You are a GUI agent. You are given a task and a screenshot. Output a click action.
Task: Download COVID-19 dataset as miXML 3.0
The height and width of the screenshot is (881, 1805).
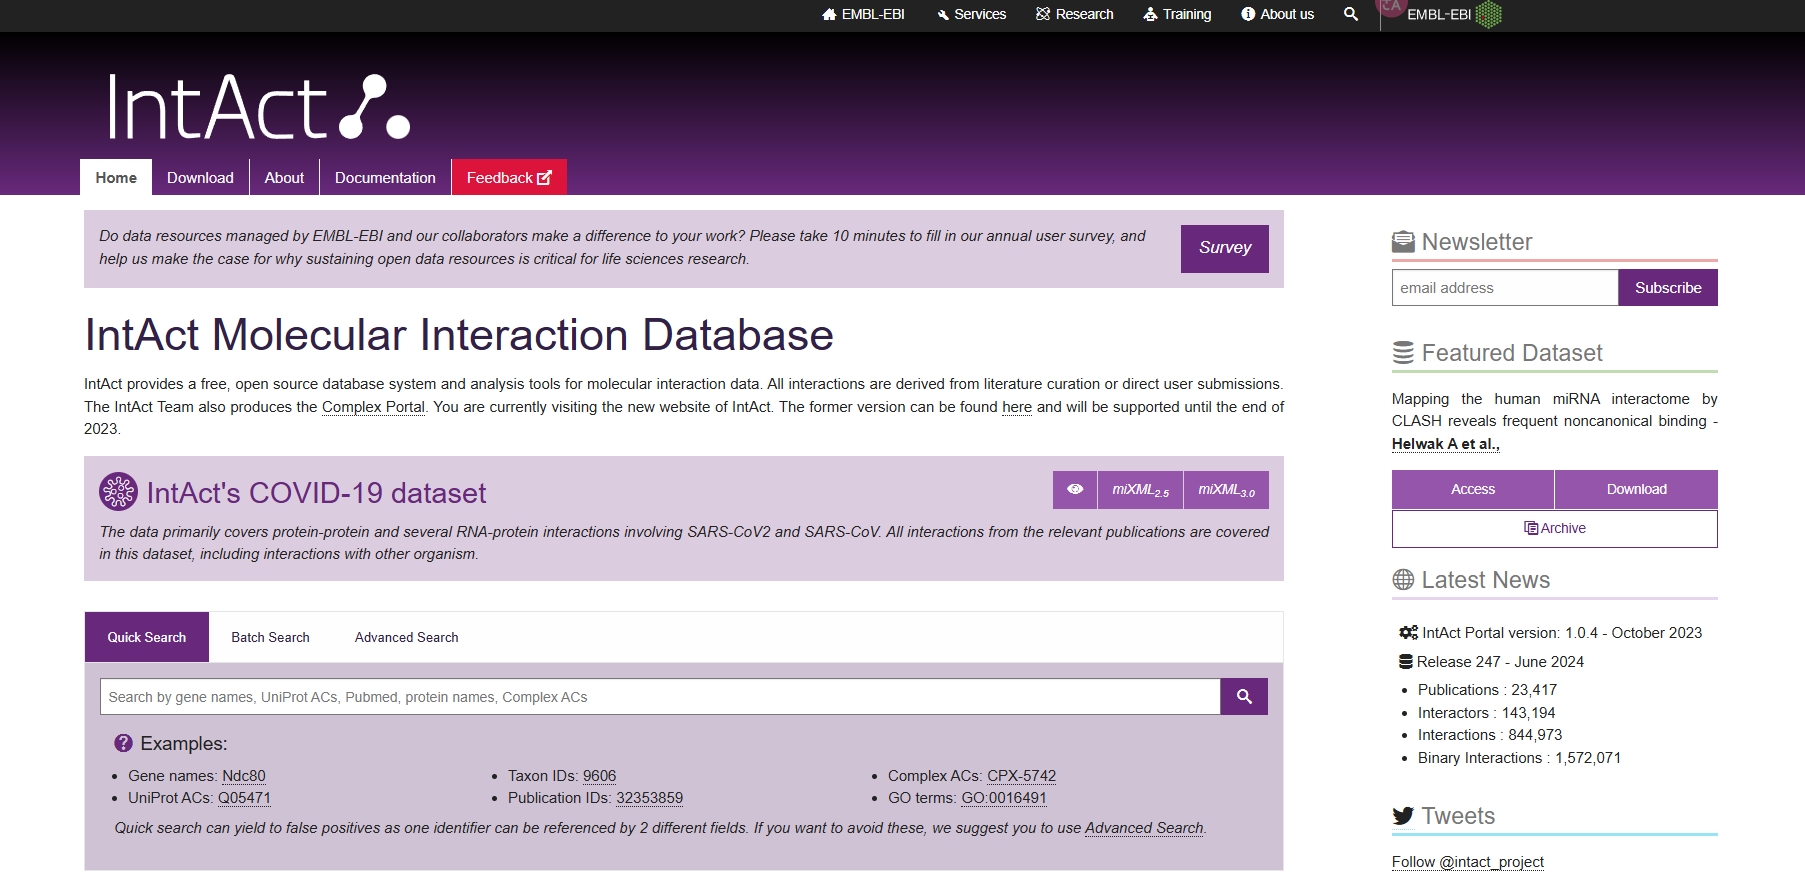pyautogui.click(x=1226, y=490)
